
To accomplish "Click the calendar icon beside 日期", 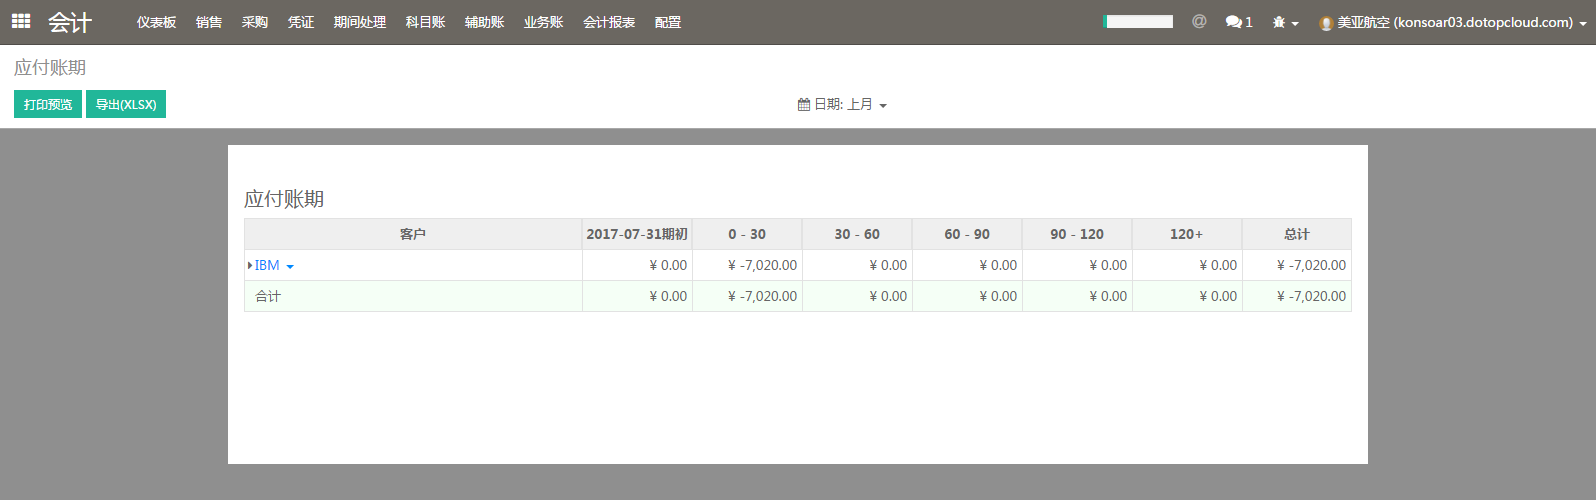I will (x=803, y=104).
